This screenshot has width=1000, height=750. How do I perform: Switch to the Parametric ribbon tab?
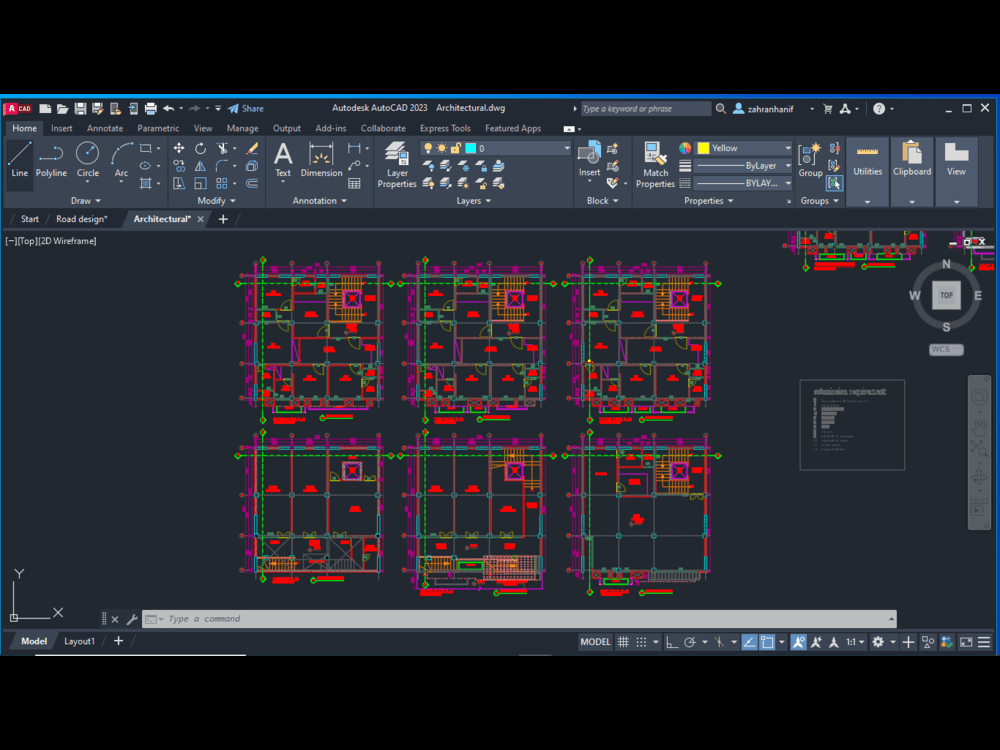click(158, 128)
